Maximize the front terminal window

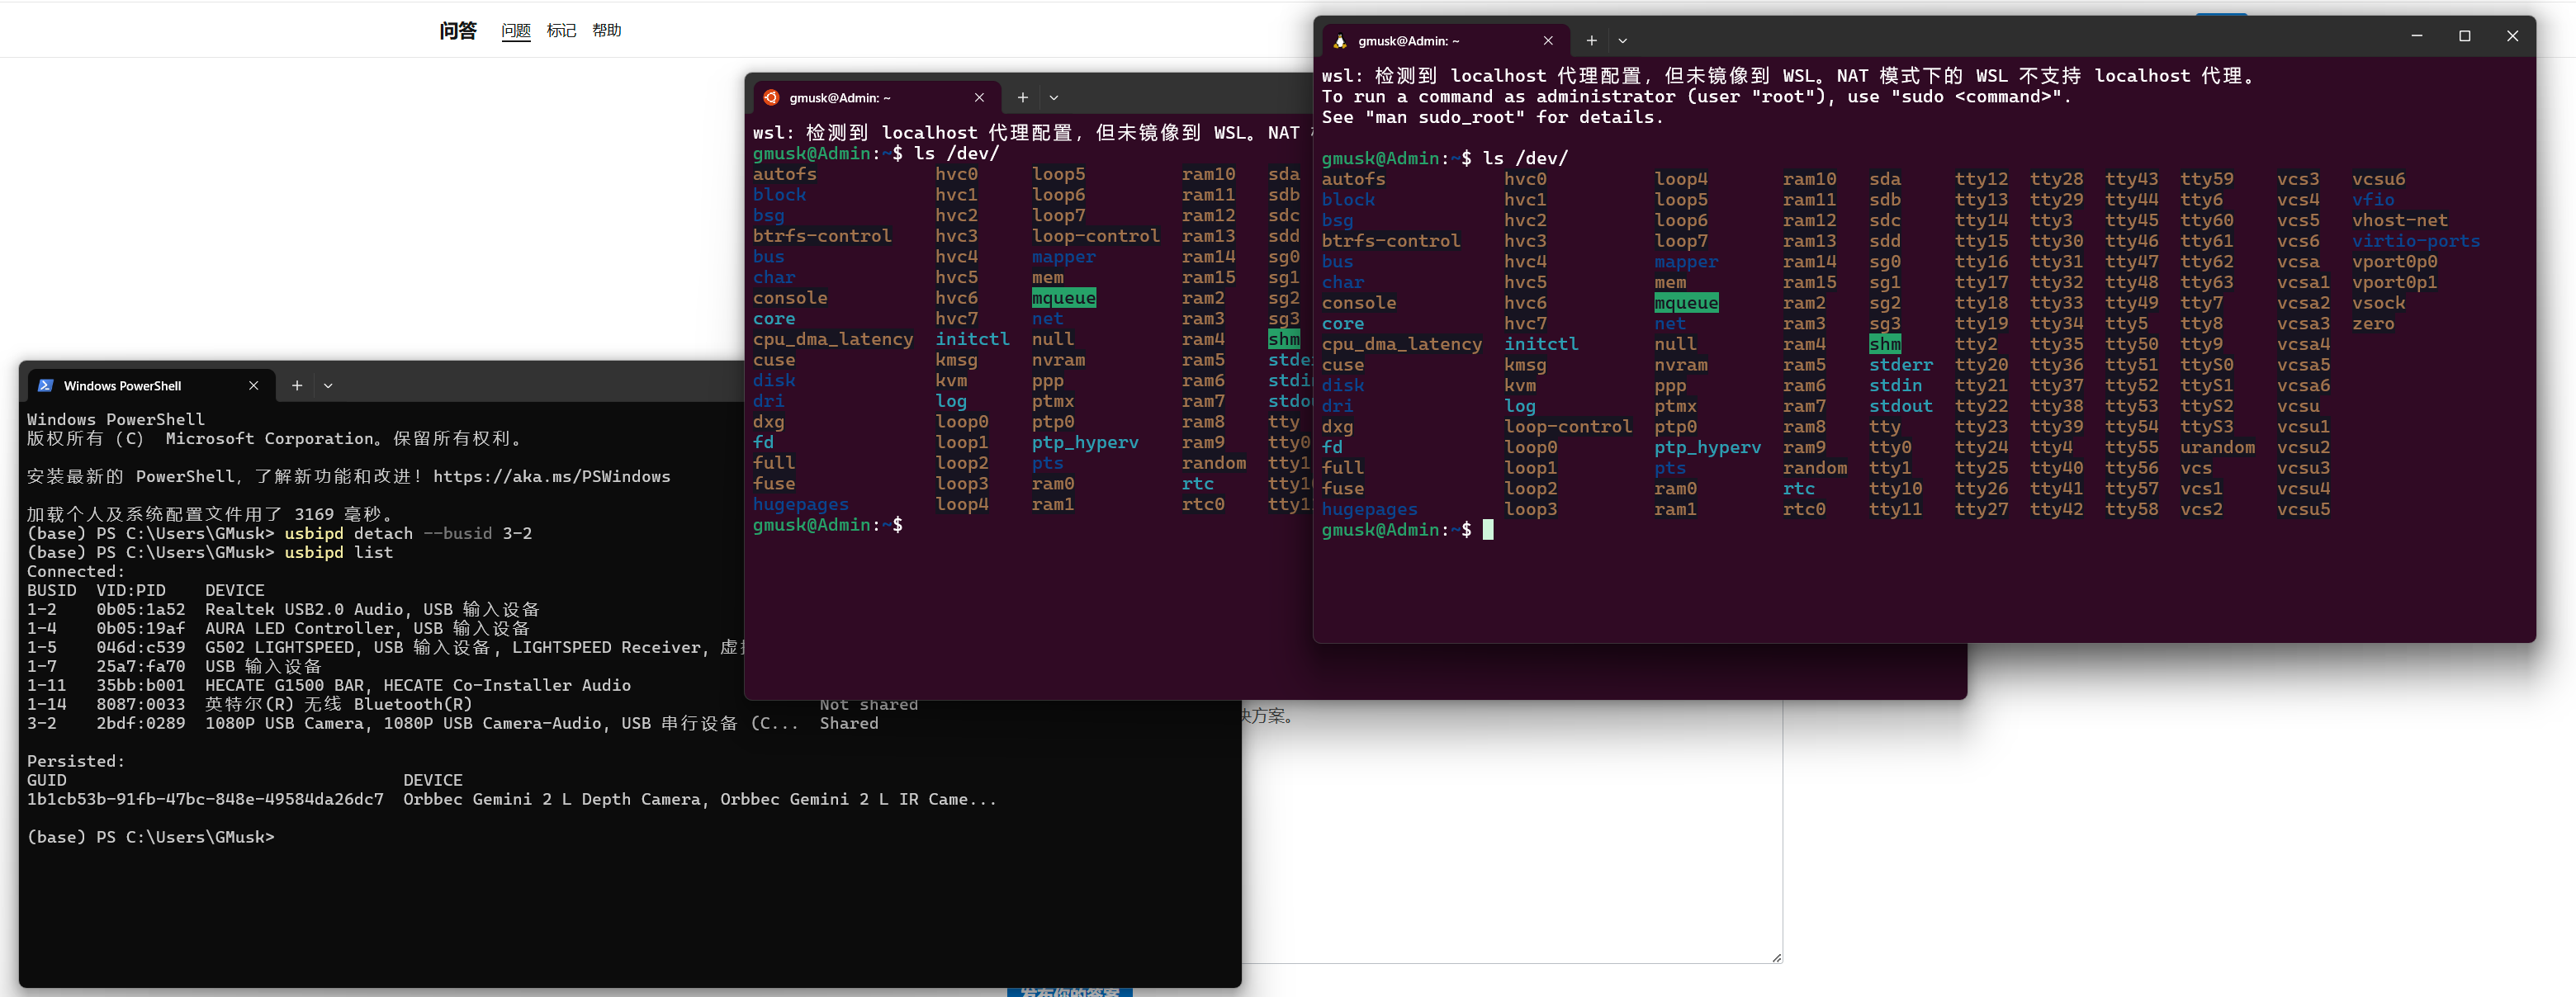tap(2464, 36)
